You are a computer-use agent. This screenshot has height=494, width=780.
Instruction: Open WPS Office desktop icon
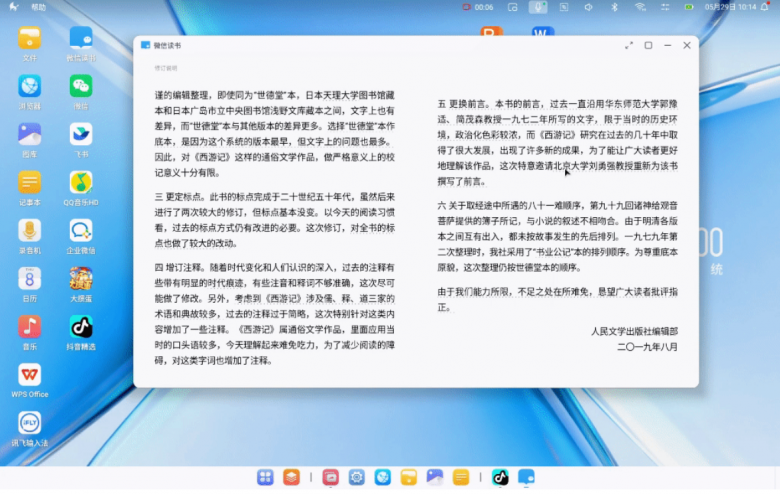click(29, 375)
